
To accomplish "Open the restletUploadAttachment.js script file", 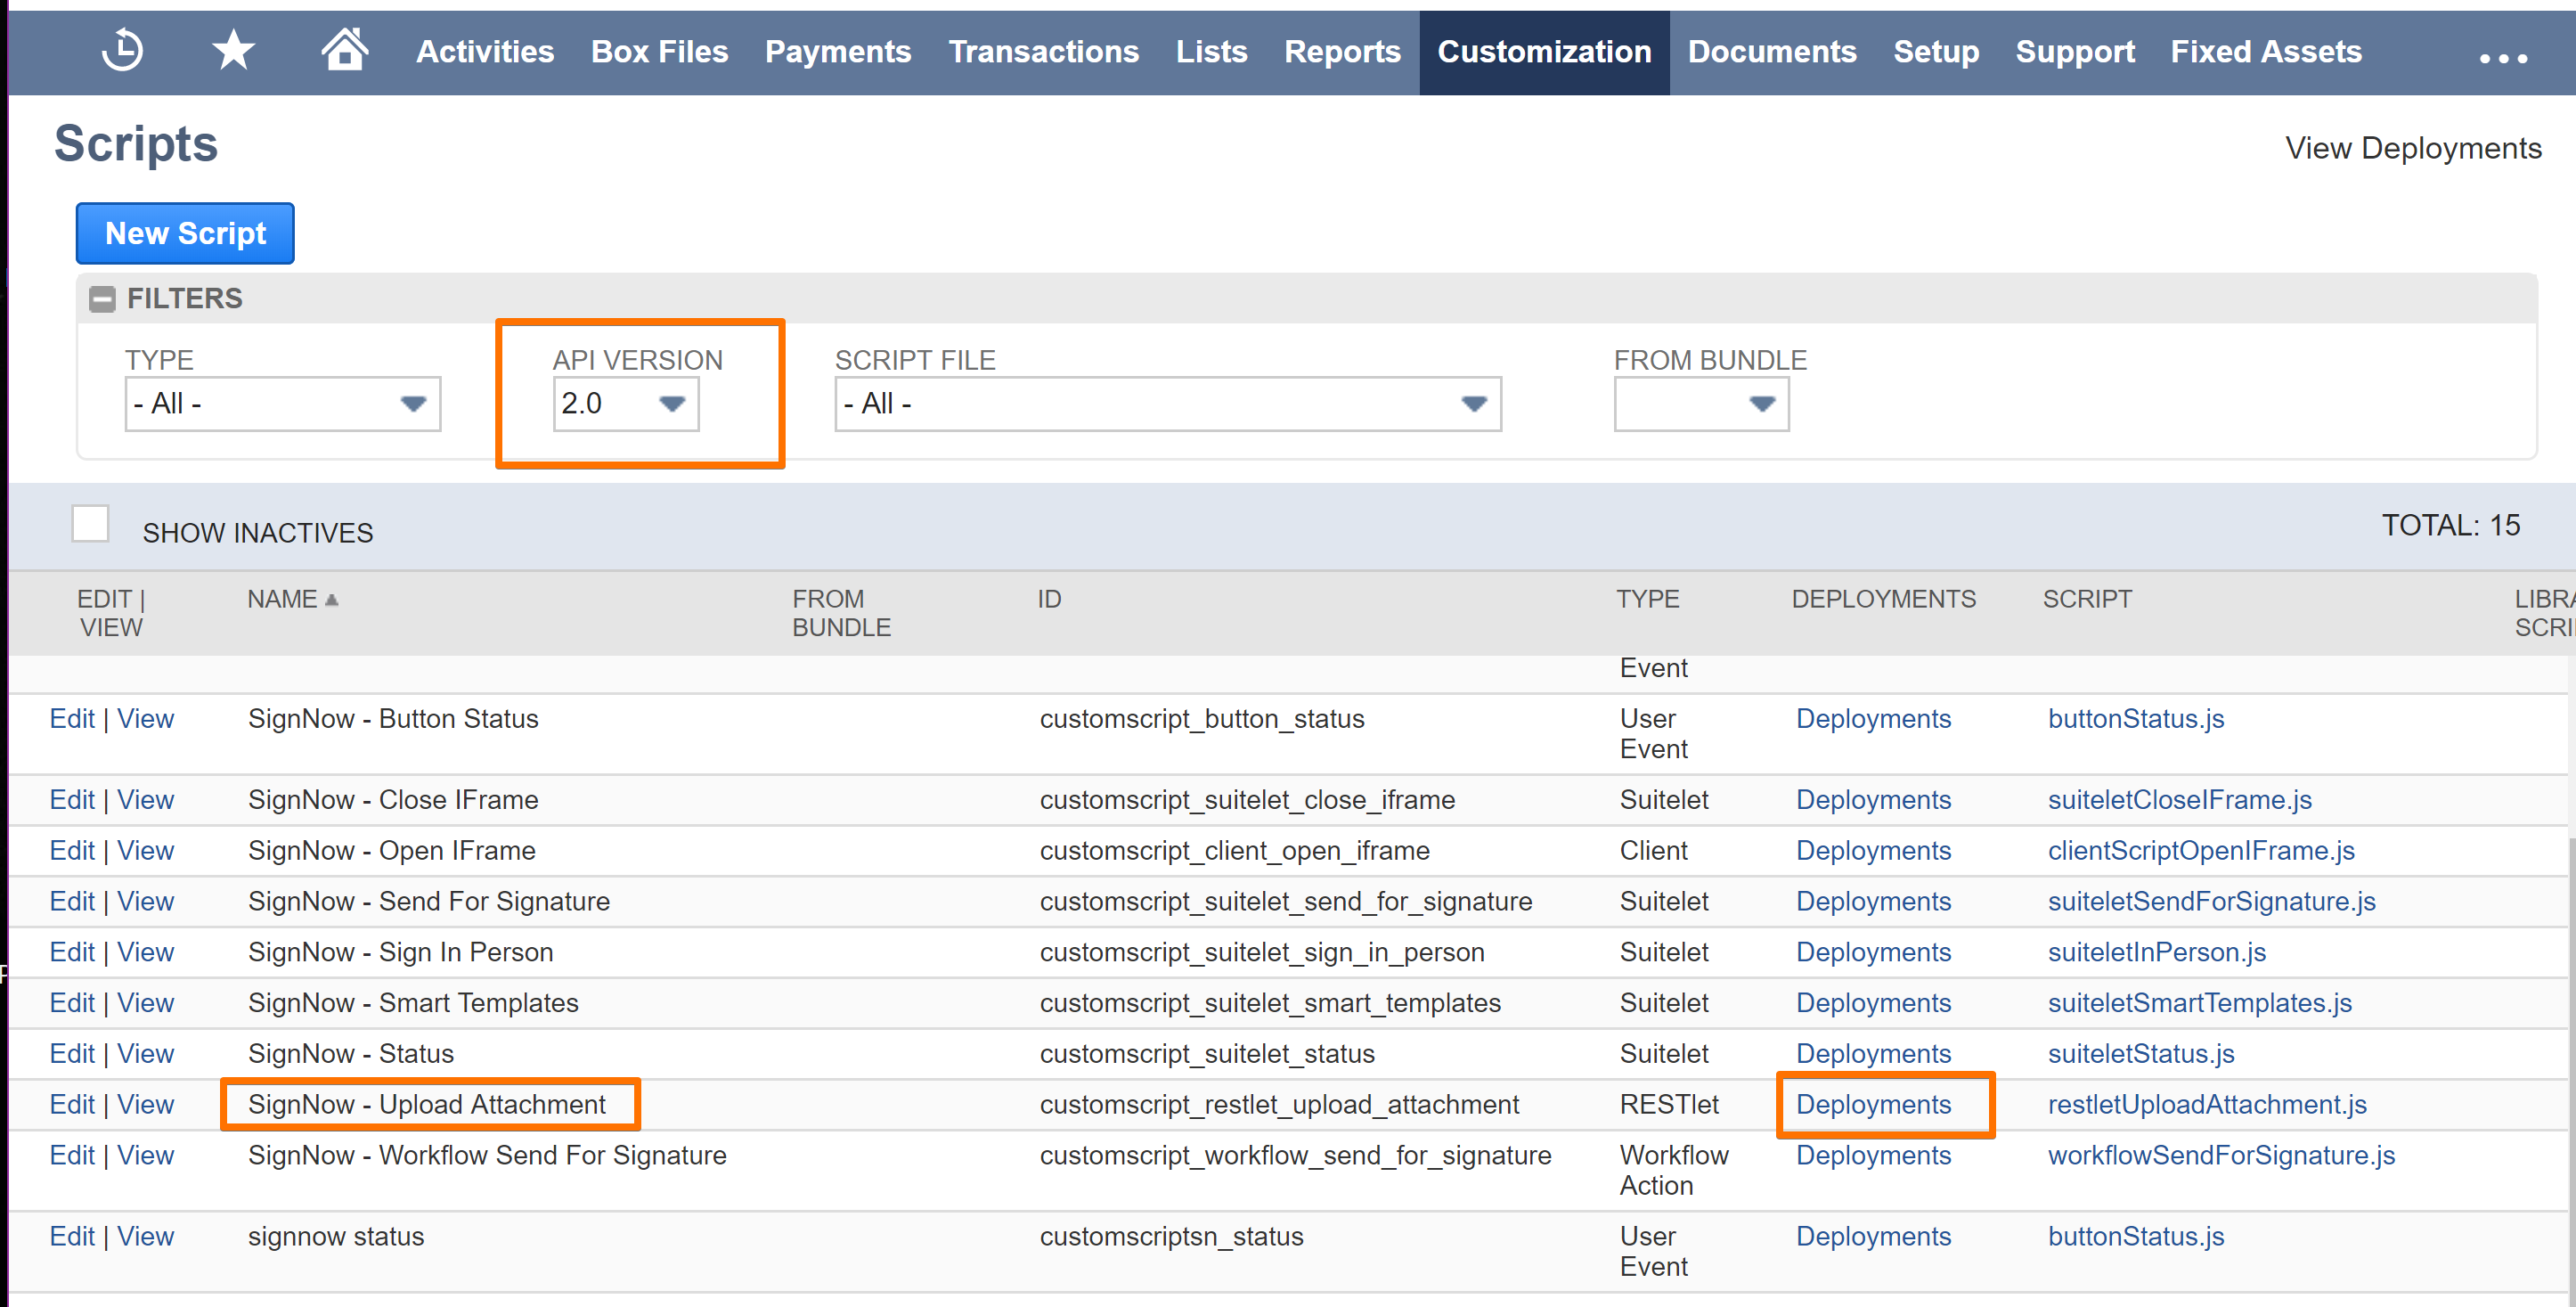I will [x=2207, y=1105].
